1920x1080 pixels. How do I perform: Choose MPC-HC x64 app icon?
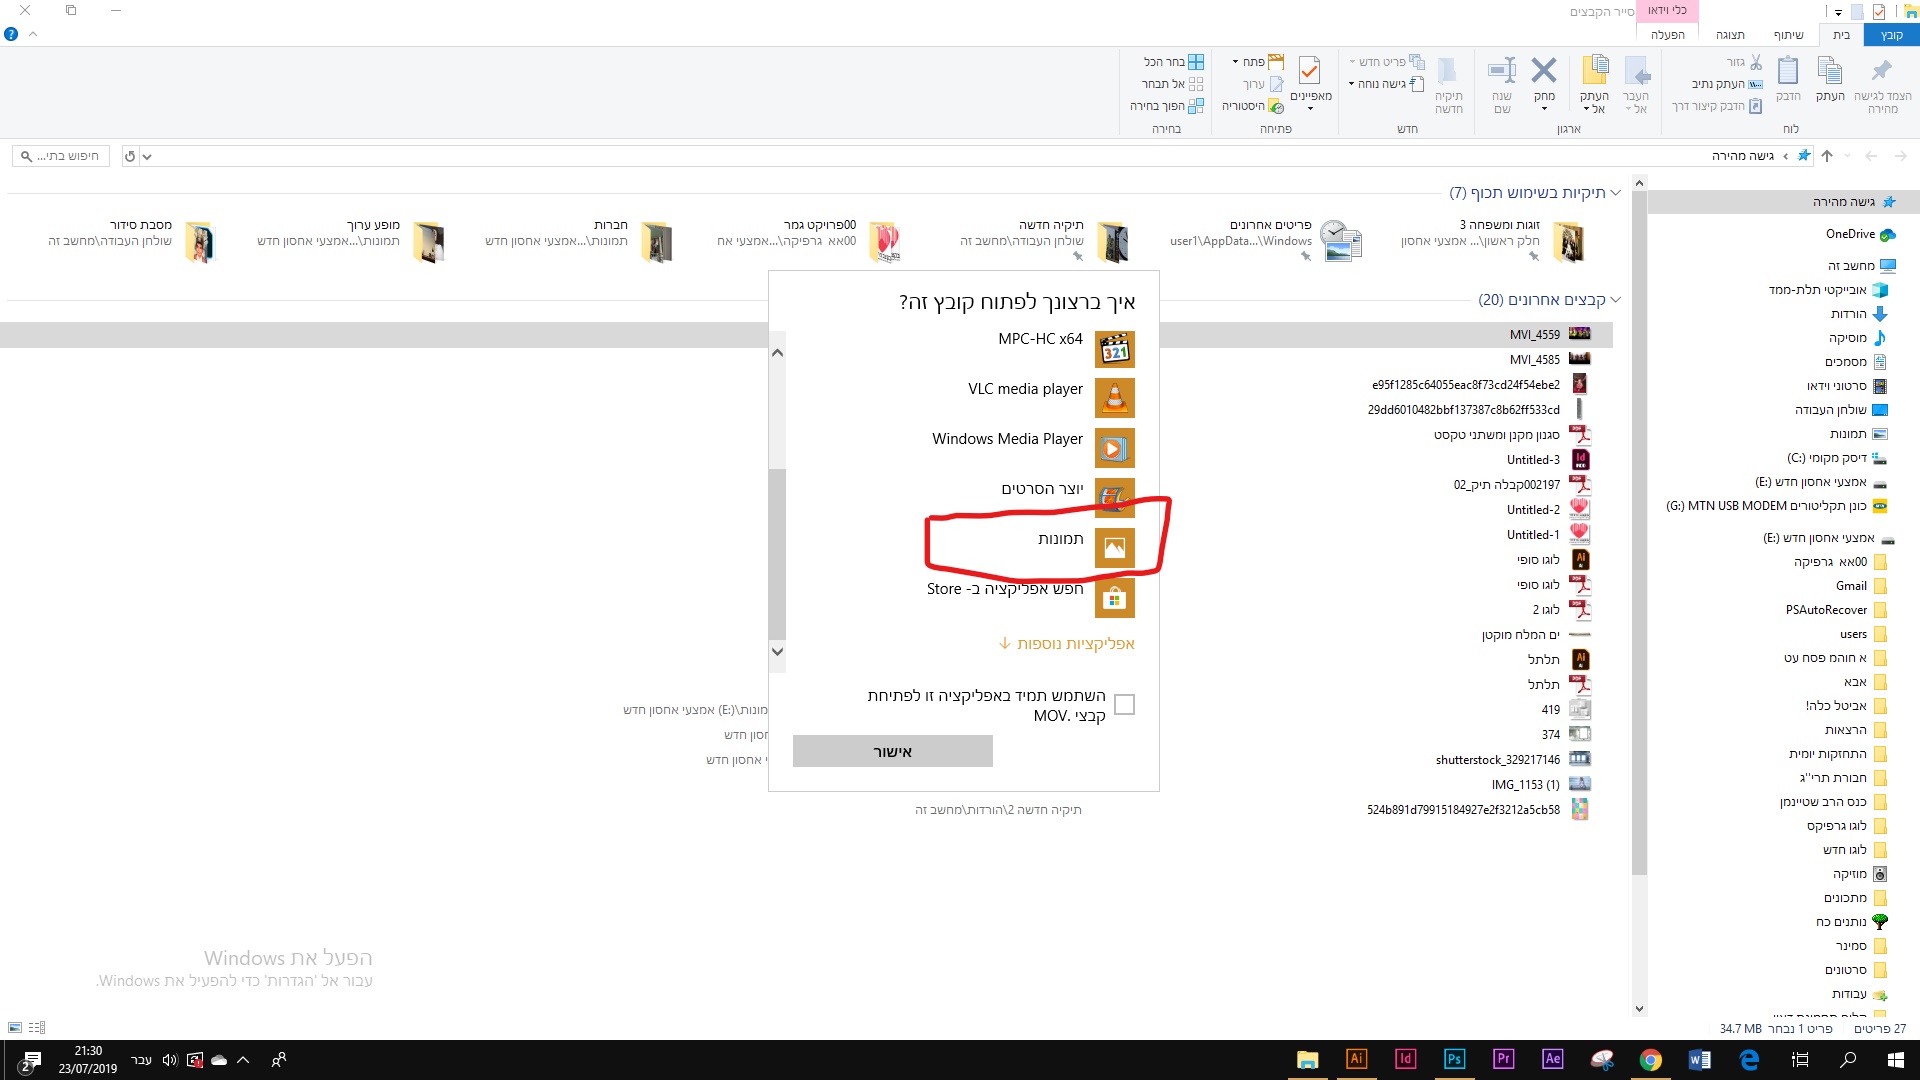(x=1114, y=349)
